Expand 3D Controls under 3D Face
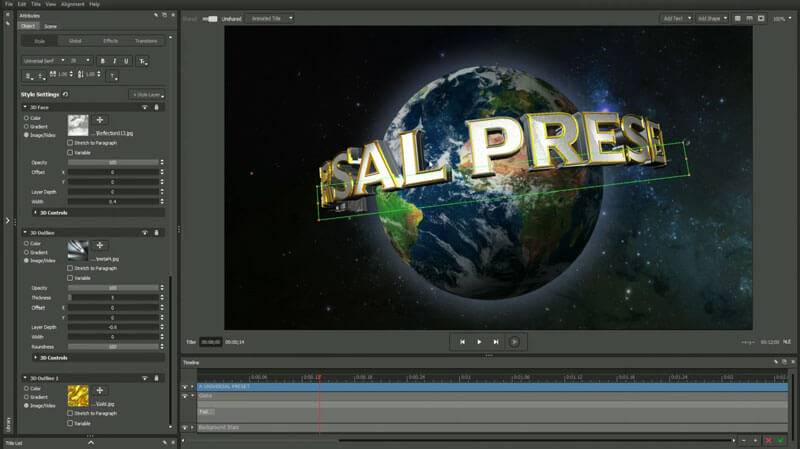This screenshot has width=800, height=449. tap(35, 212)
